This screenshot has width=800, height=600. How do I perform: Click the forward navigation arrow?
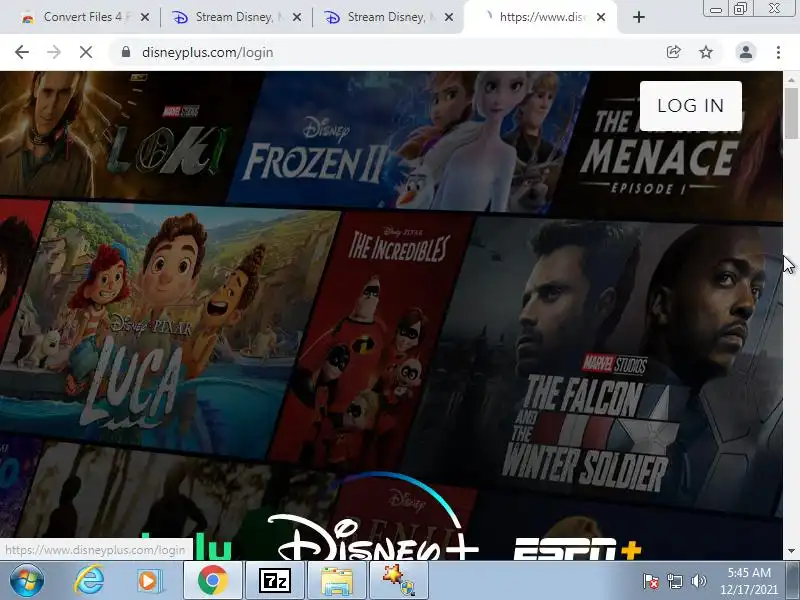tap(54, 52)
